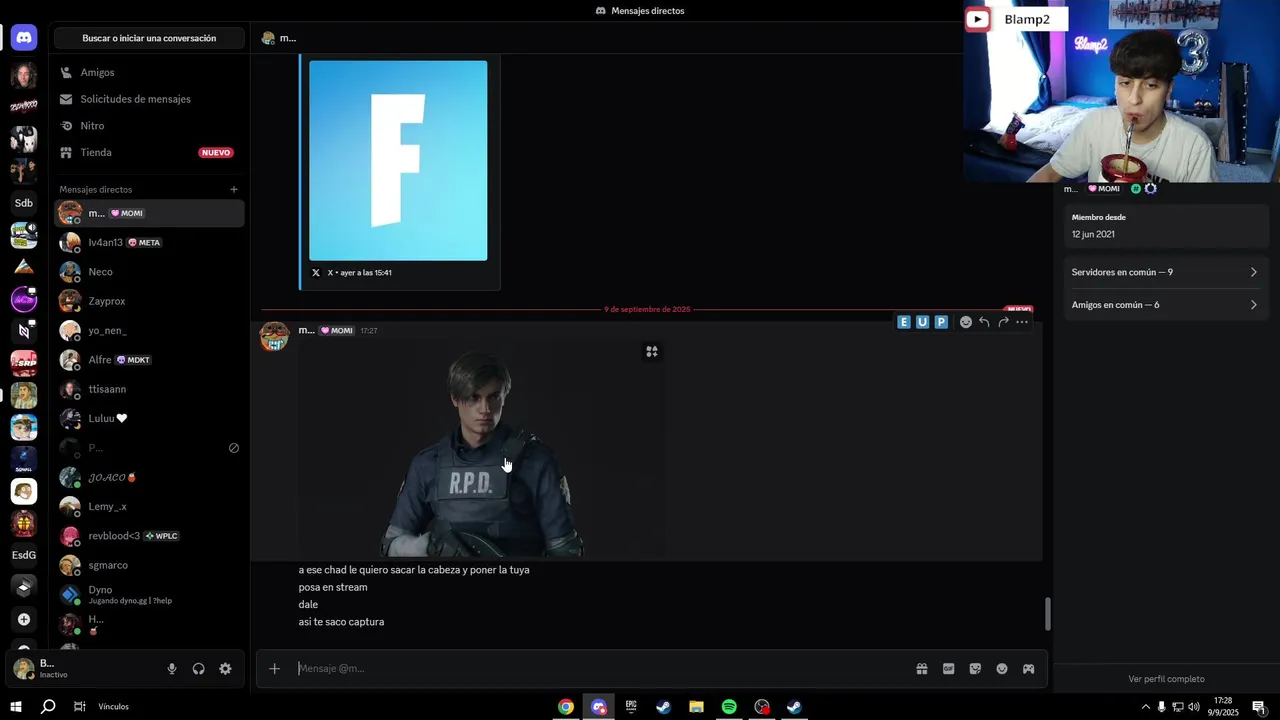This screenshot has height=720, width=1280.
Task: Open the Nitro page
Action: (149, 126)
